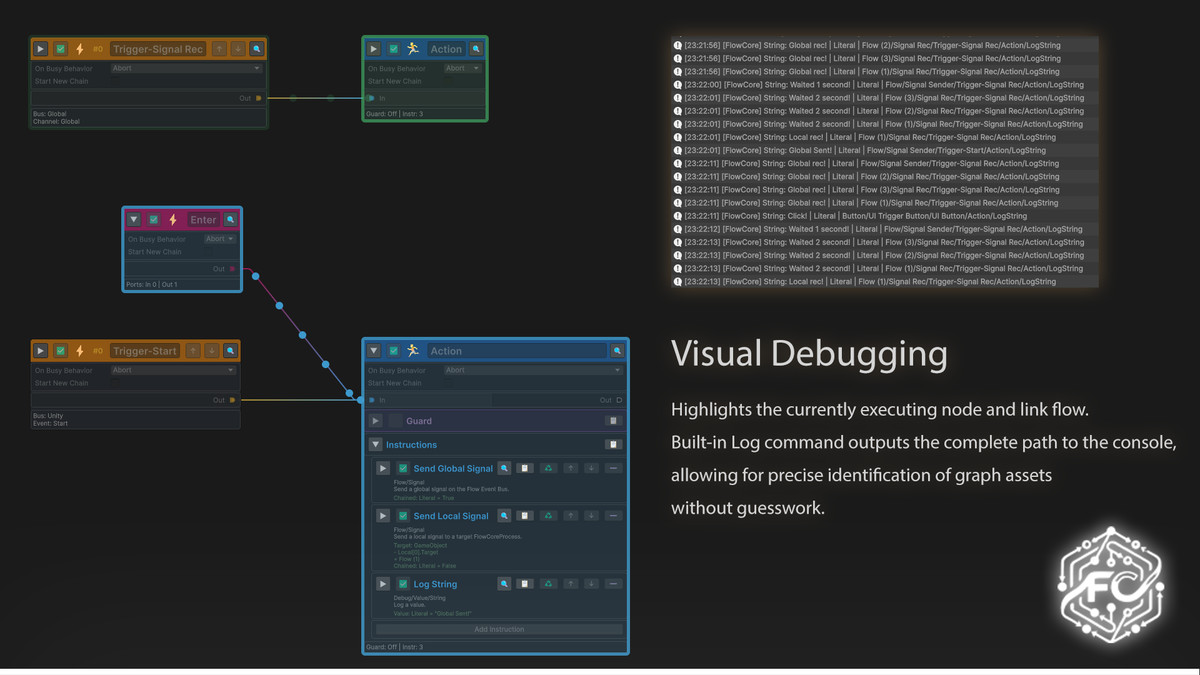The image size is (1200, 675).
Task: Disable the Send Local Signal checkbox
Action: [x=403, y=516]
